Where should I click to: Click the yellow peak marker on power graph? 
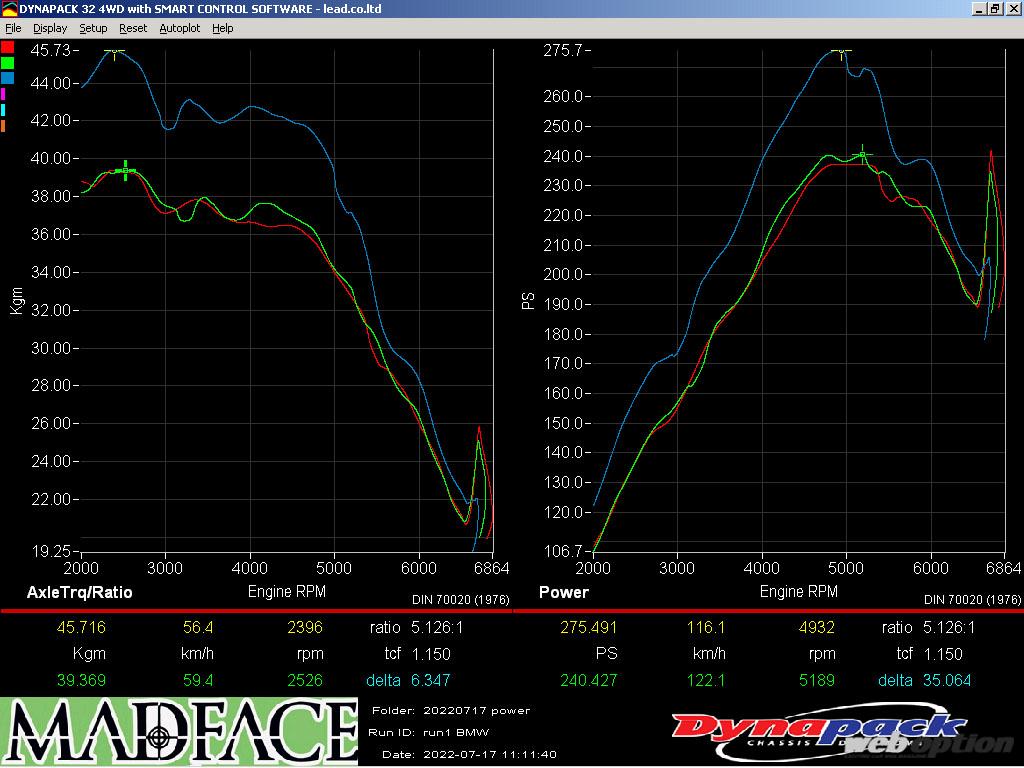(x=841, y=50)
